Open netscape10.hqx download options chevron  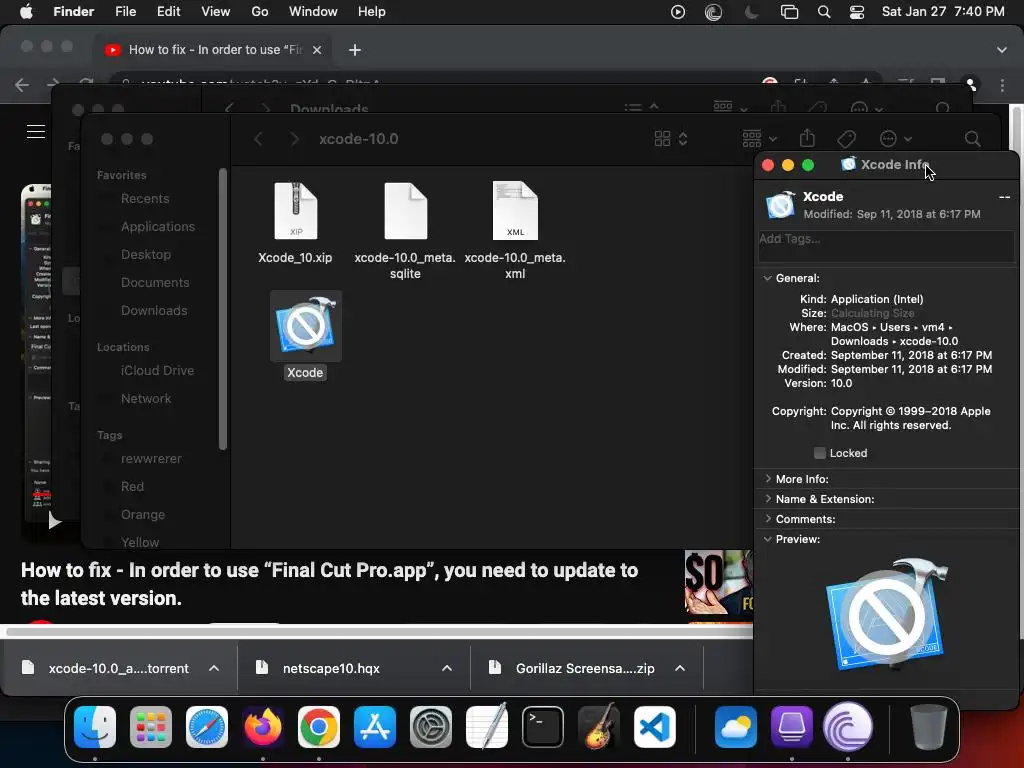pyautogui.click(x=447, y=668)
